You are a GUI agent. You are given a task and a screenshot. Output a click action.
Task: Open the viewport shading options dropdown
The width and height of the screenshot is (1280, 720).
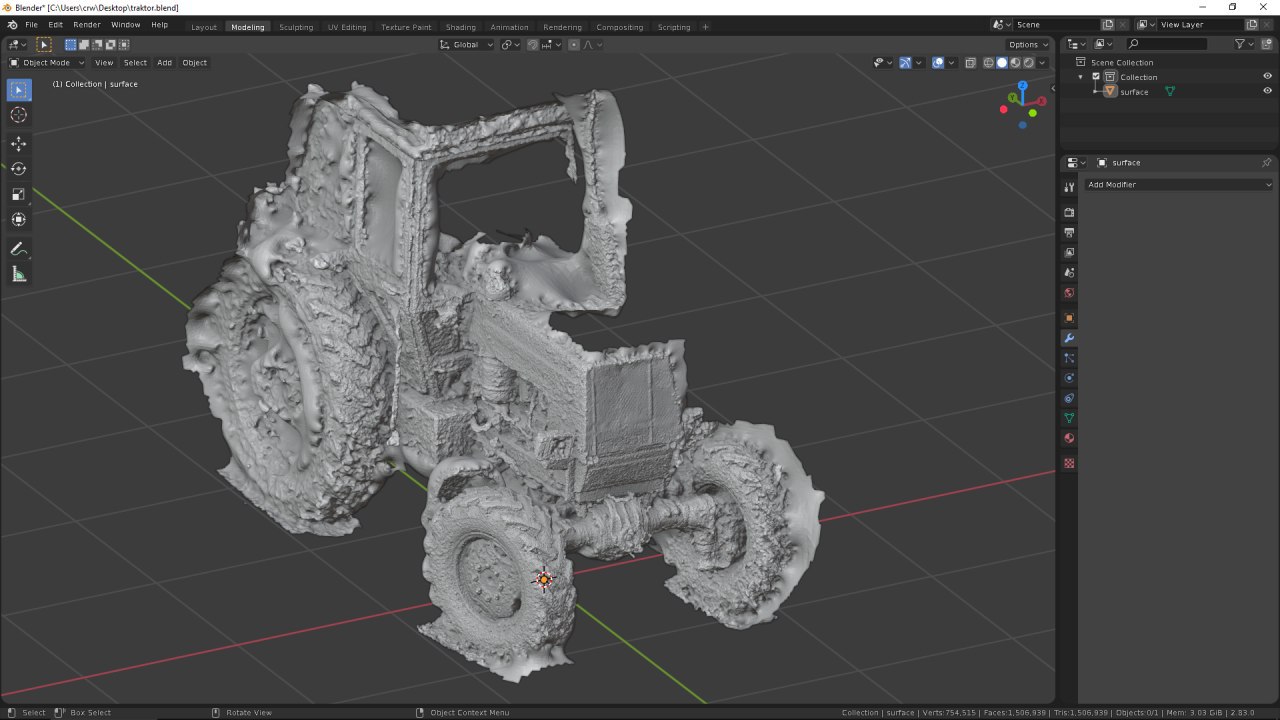[1042, 62]
